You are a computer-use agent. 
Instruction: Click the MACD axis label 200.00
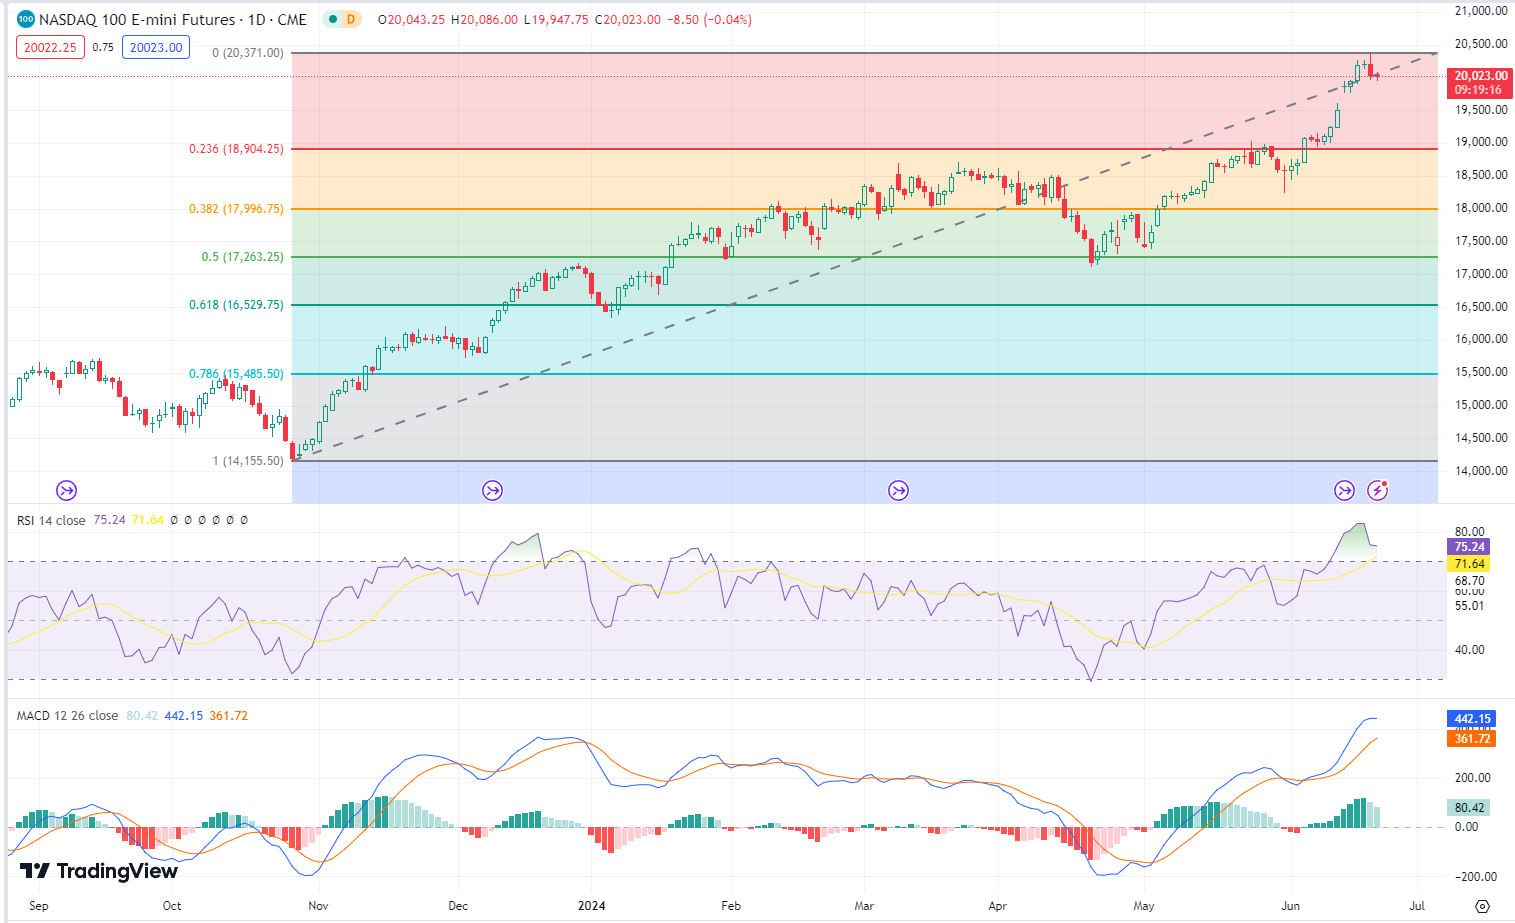pyautogui.click(x=1472, y=778)
